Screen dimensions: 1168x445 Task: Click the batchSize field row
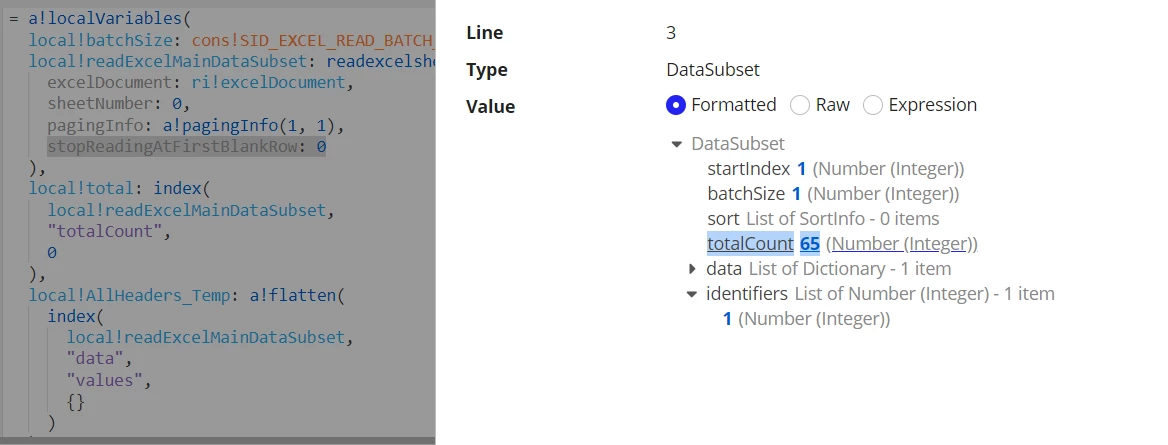point(833,194)
